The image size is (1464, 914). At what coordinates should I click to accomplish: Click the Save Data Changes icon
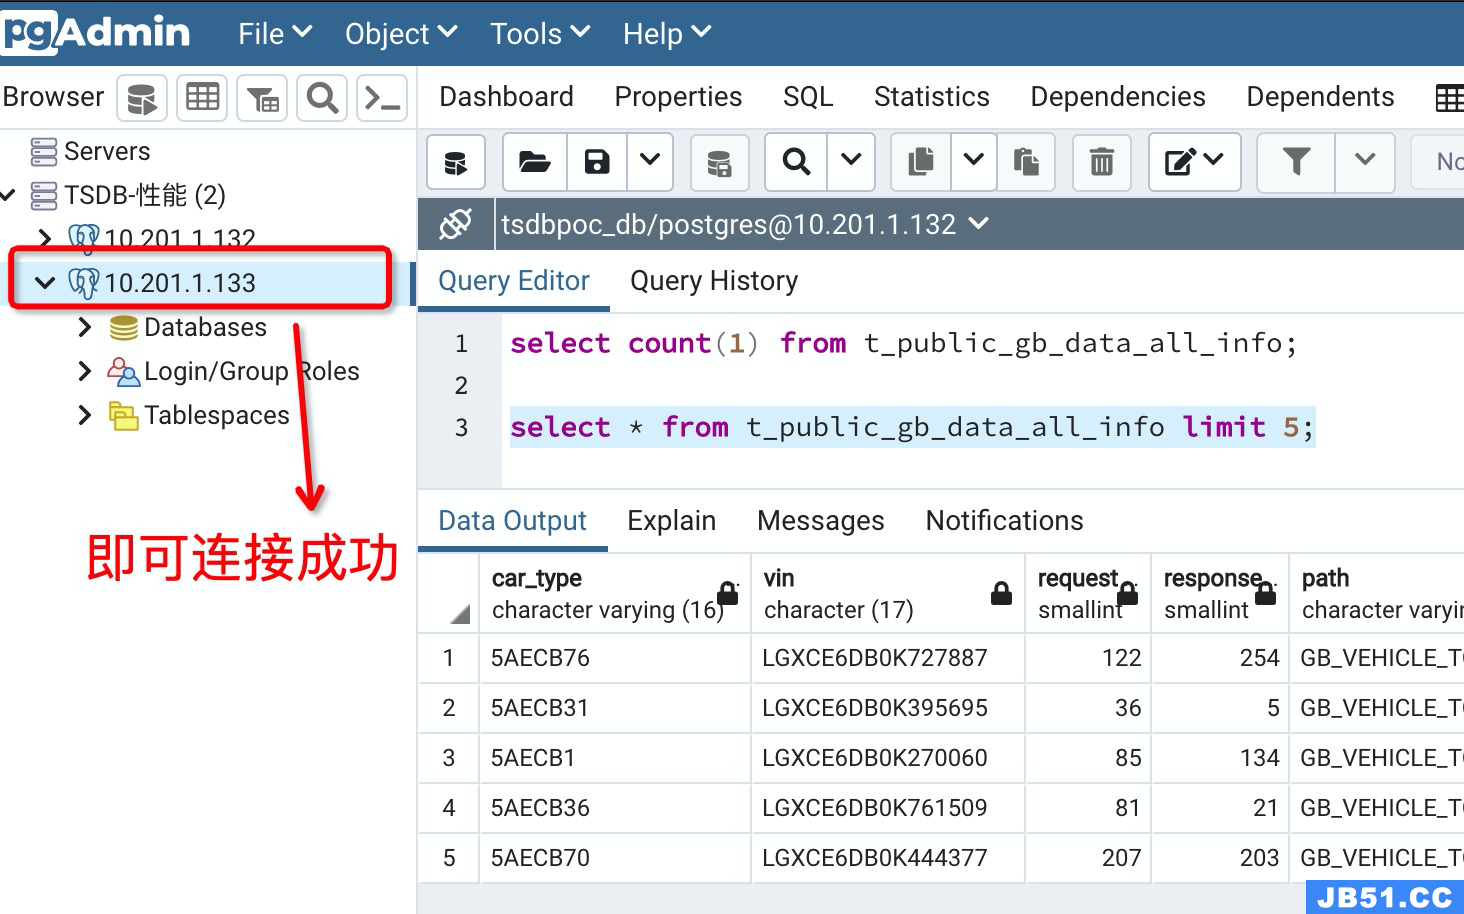tap(719, 162)
